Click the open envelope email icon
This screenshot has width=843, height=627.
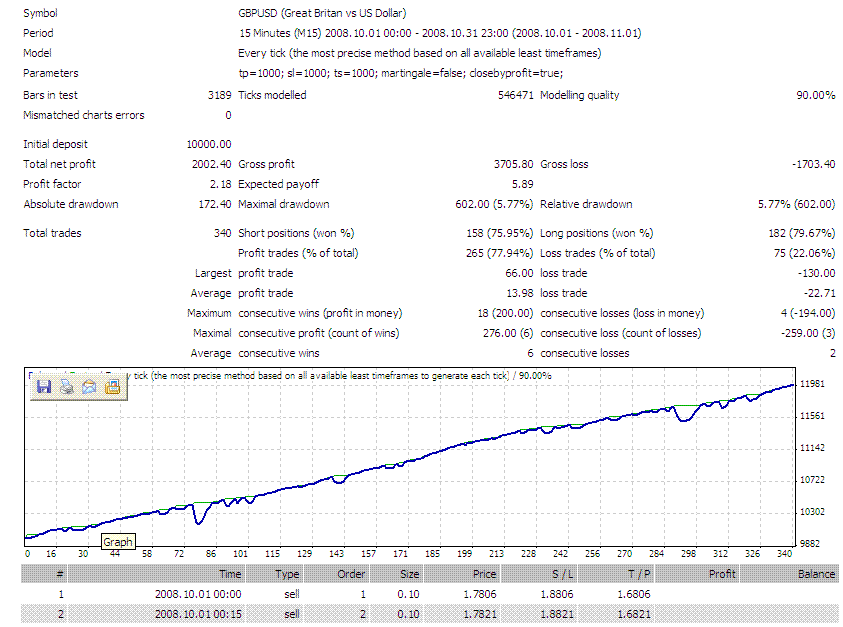click(x=89, y=386)
